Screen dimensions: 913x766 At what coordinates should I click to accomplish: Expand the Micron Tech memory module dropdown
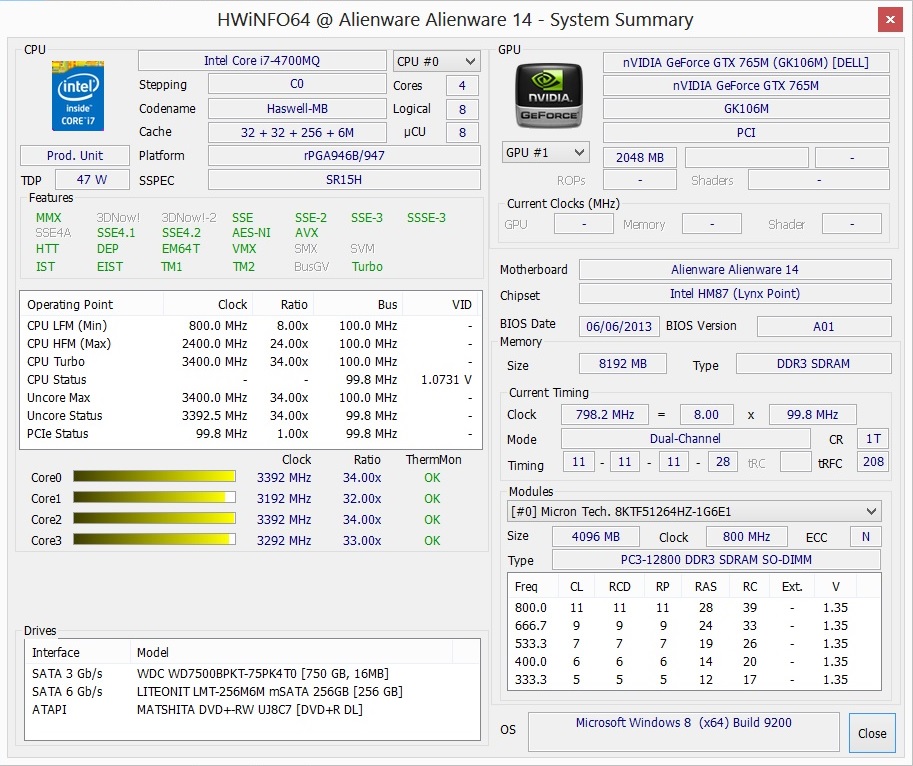[694, 512]
